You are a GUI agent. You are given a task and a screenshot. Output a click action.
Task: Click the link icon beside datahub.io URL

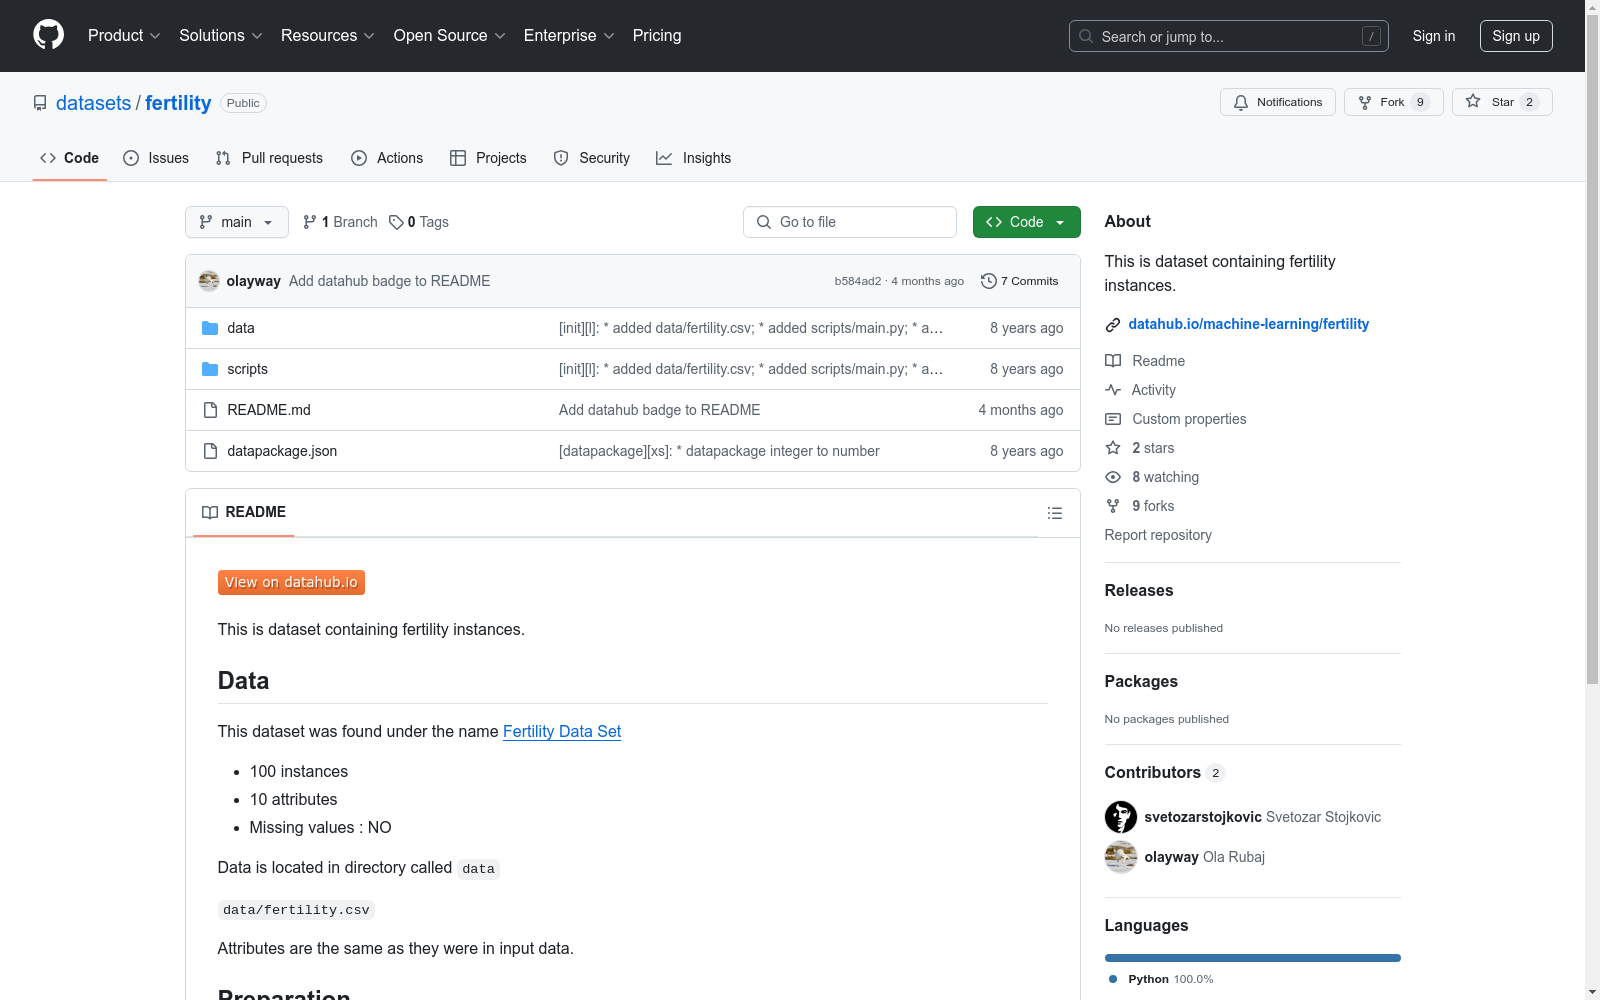[x=1113, y=324]
